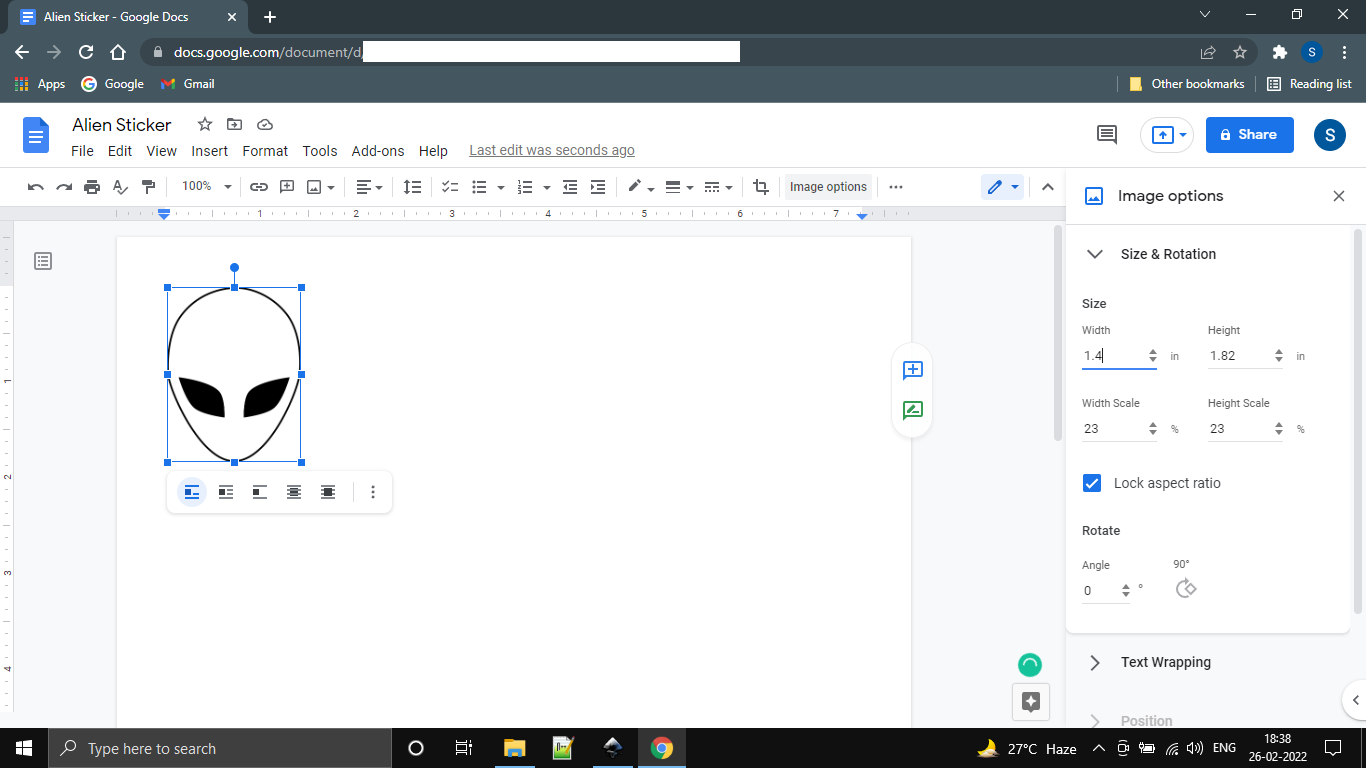This screenshot has width=1366, height=768.
Task: Open the zoom level dropdown
Action: pos(204,186)
